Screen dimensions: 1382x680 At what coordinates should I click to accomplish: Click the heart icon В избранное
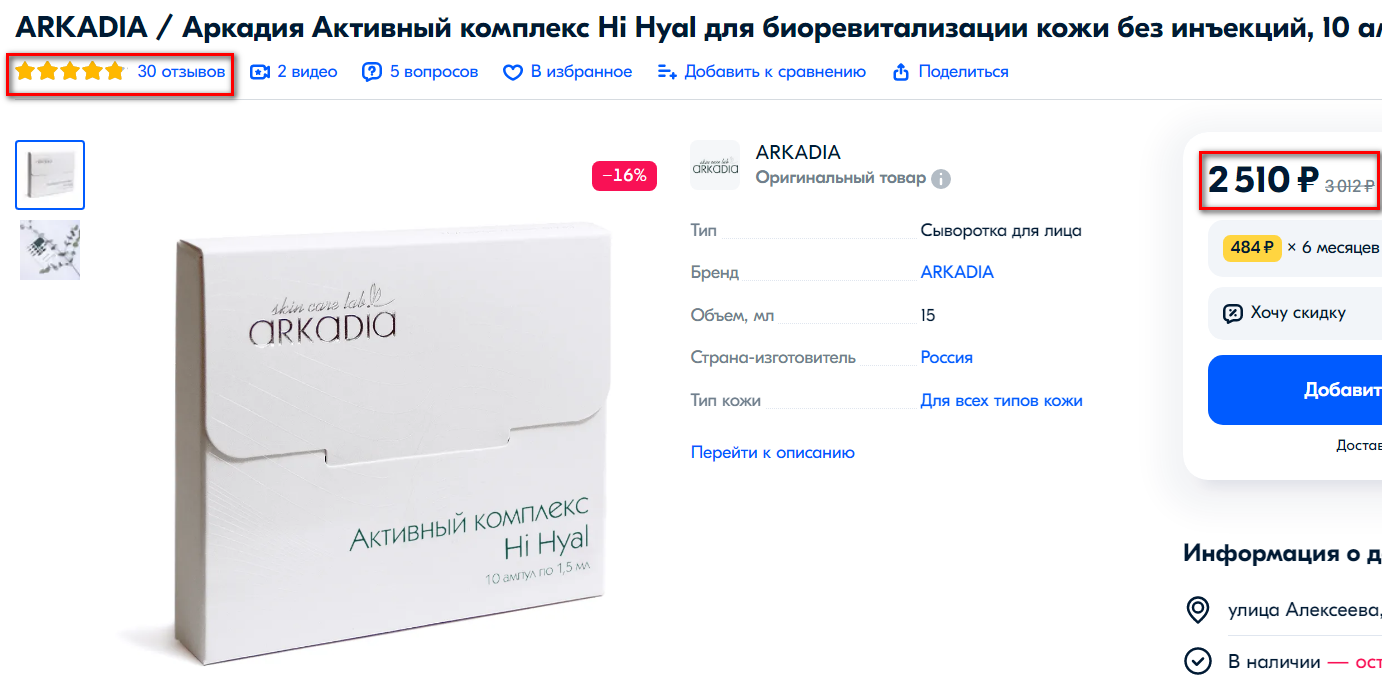click(513, 72)
